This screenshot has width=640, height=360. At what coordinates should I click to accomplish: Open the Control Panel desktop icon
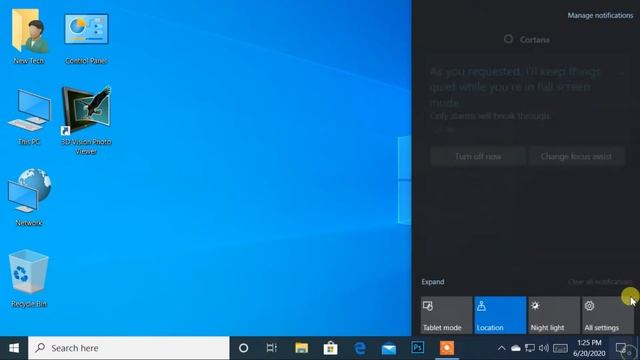pyautogui.click(x=86, y=29)
